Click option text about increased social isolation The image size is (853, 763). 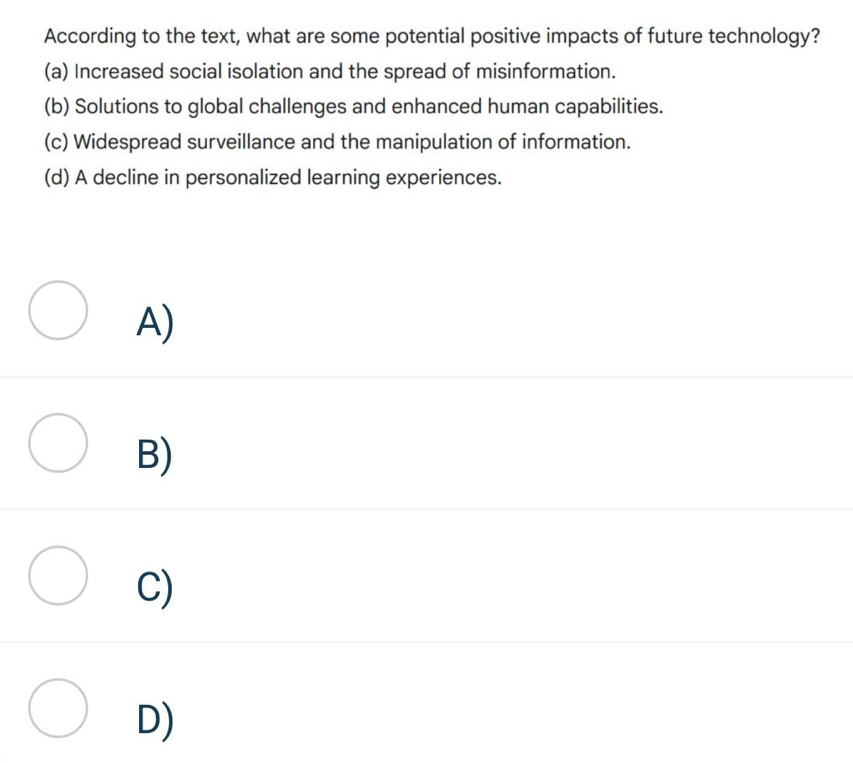point(330,71)
